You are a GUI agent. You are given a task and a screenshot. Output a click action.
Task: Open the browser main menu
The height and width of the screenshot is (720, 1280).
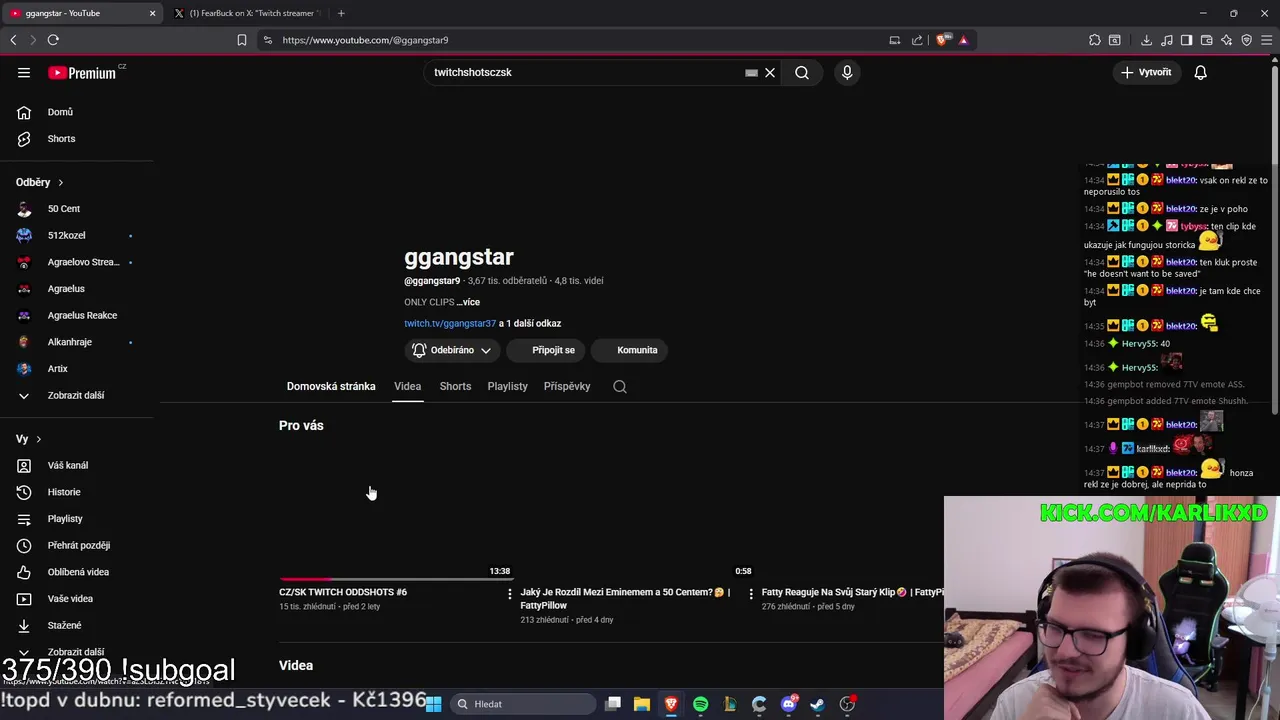point(1266,40)
